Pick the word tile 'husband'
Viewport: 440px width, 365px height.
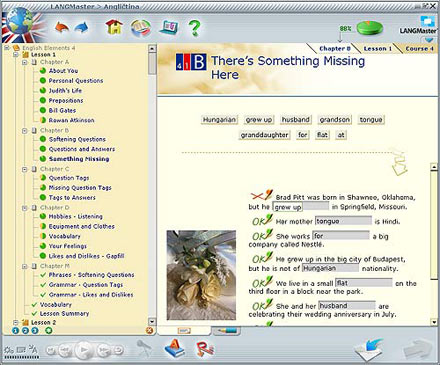pyautogui.click(x=296, y=120)
